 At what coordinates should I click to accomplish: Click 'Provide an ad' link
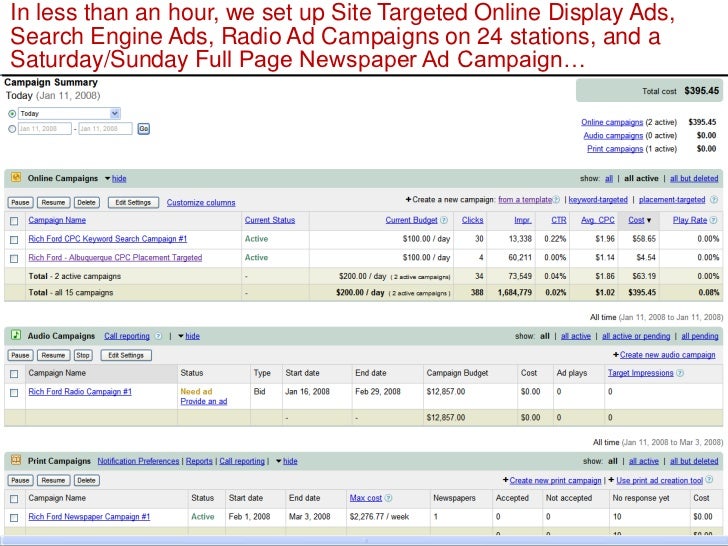click(x=204, y=401)
